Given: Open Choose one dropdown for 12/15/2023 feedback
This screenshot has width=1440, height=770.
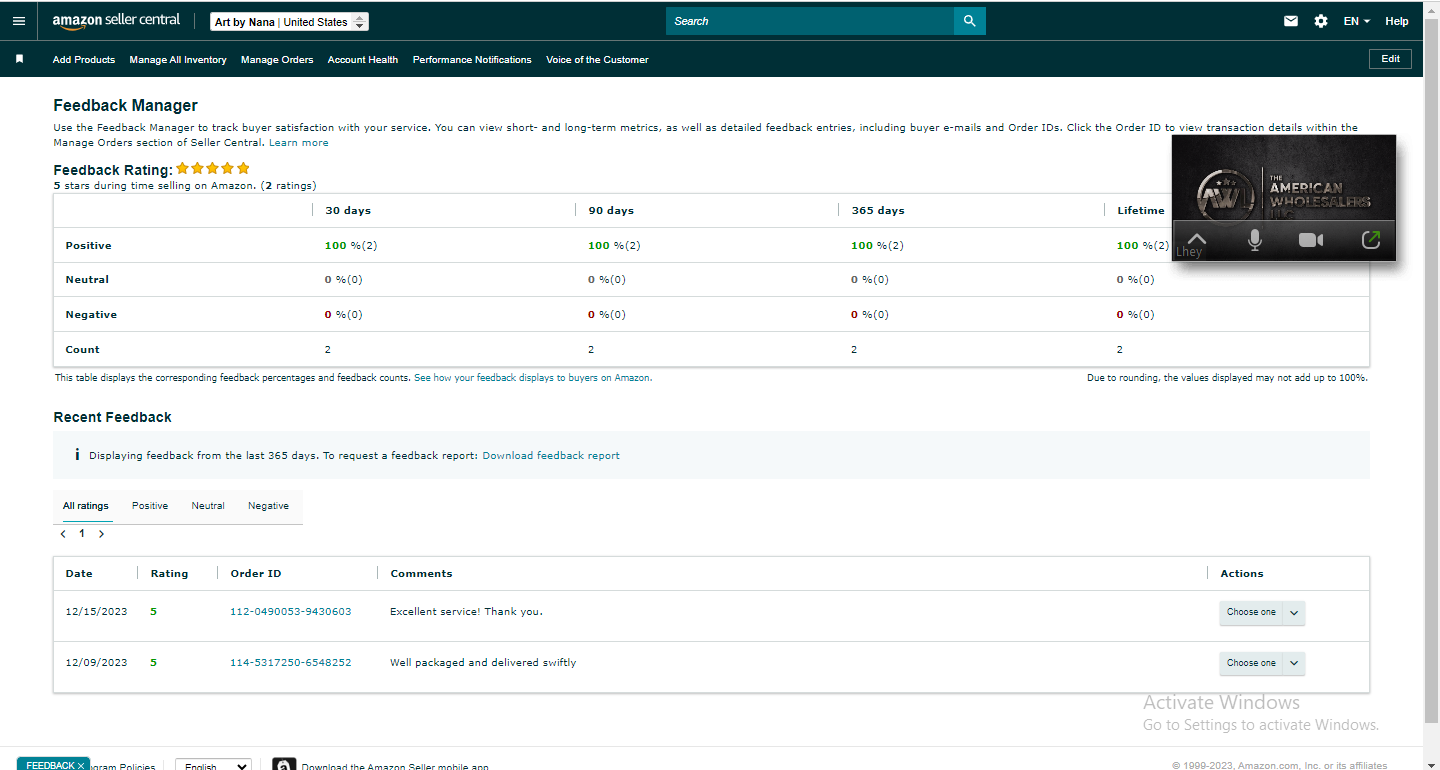Looking at the screenshot, I should click(x=1262, y=613).
